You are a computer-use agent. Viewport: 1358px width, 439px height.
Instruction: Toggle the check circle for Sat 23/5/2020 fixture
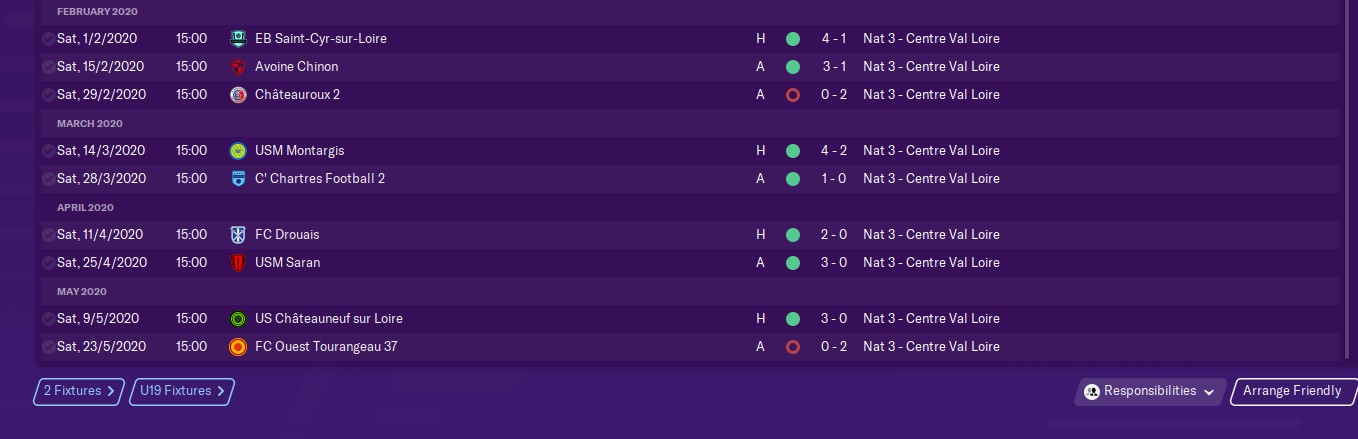point(48,347)
